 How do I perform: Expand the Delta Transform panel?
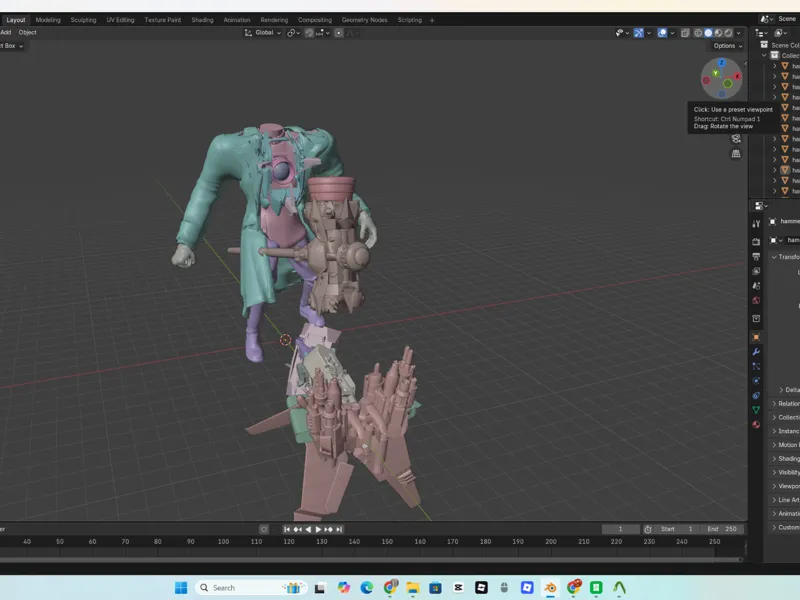pos(789,390)
